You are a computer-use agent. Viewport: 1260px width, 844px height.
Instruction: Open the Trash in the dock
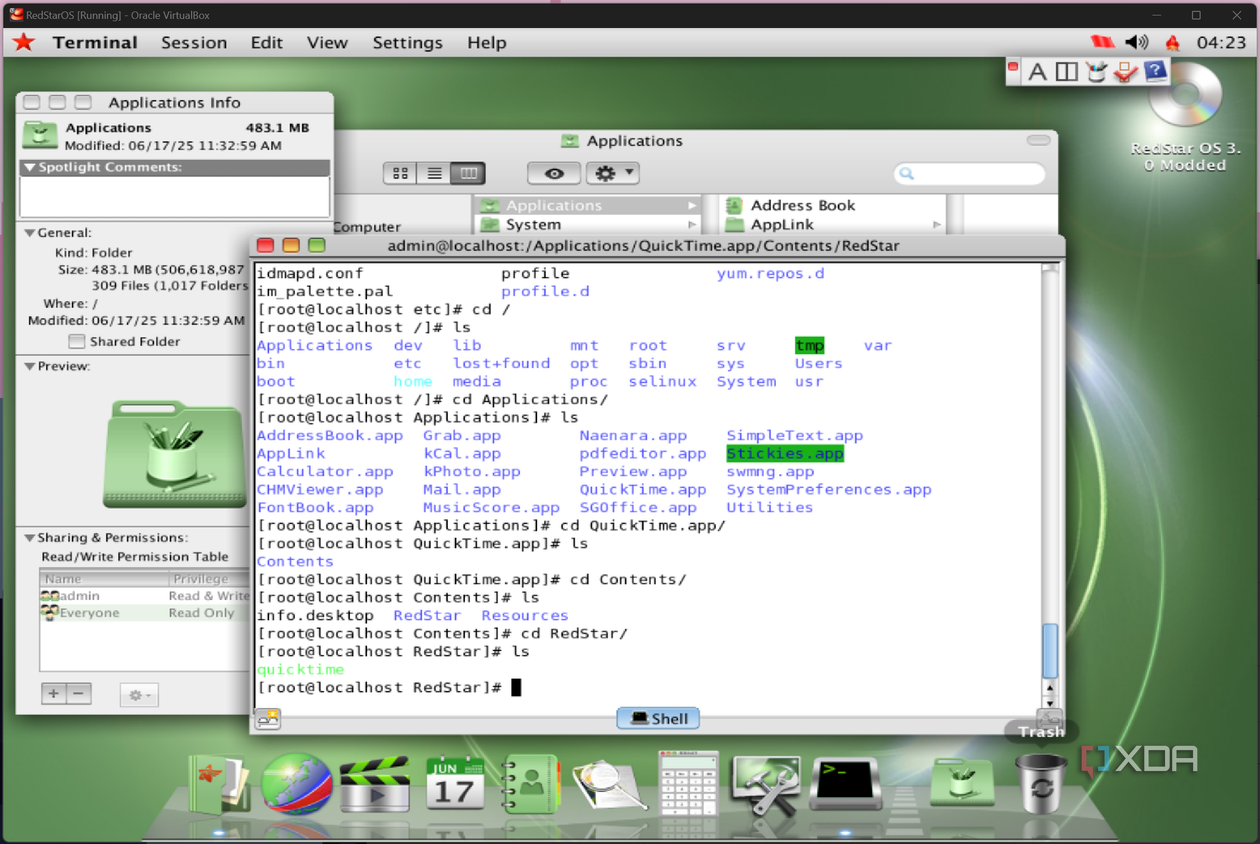(x=1041, y=783)
